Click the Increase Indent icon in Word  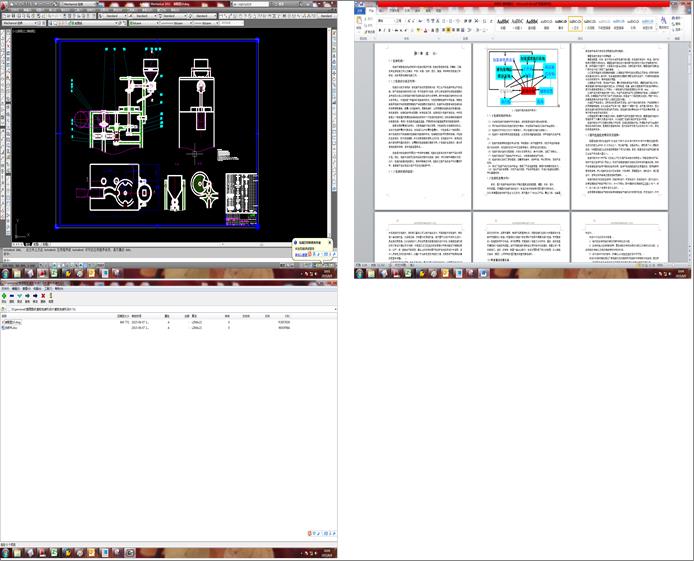(x=470, y=21)
